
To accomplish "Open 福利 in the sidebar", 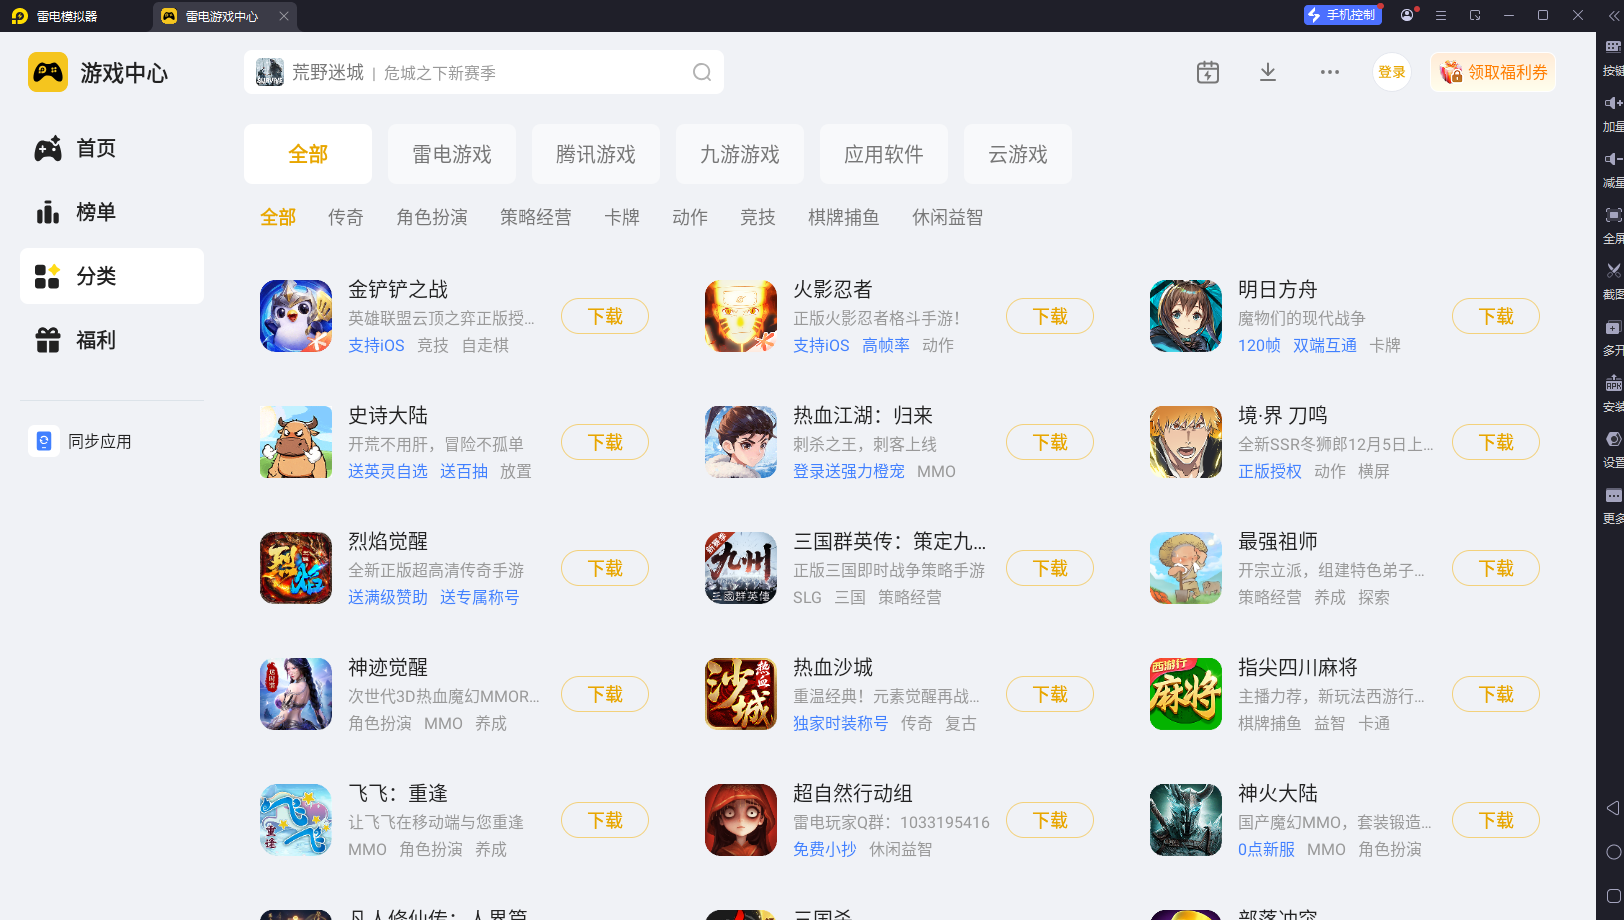I will click(x=112, y=340).
